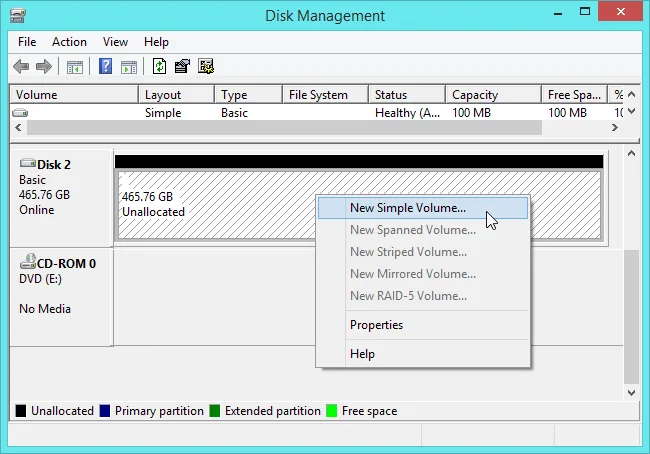Viewport: 650px width, 454px height.
Task: Click the No Media text under CD-ROM 0
Action: [x=45, y=309]
